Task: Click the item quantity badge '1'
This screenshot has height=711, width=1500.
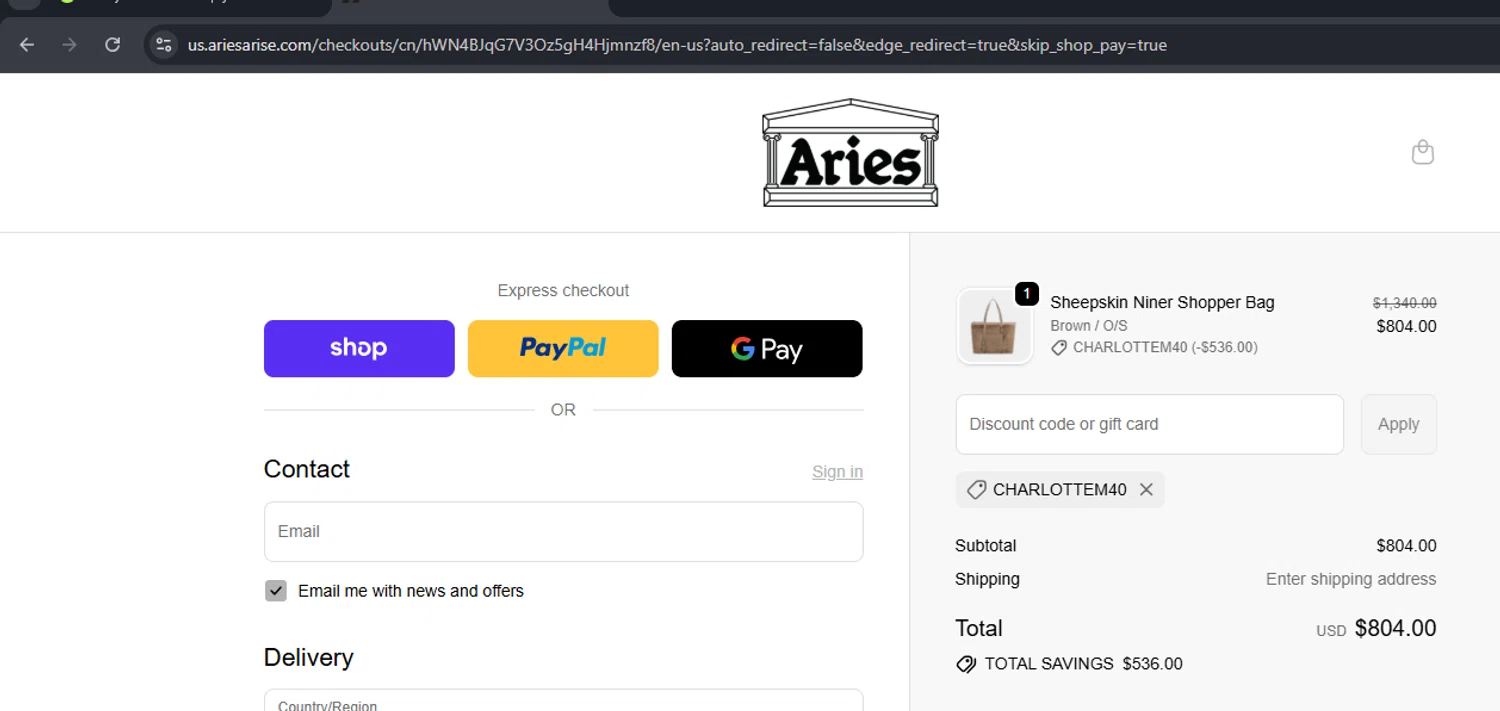Action: point(1026,294)
